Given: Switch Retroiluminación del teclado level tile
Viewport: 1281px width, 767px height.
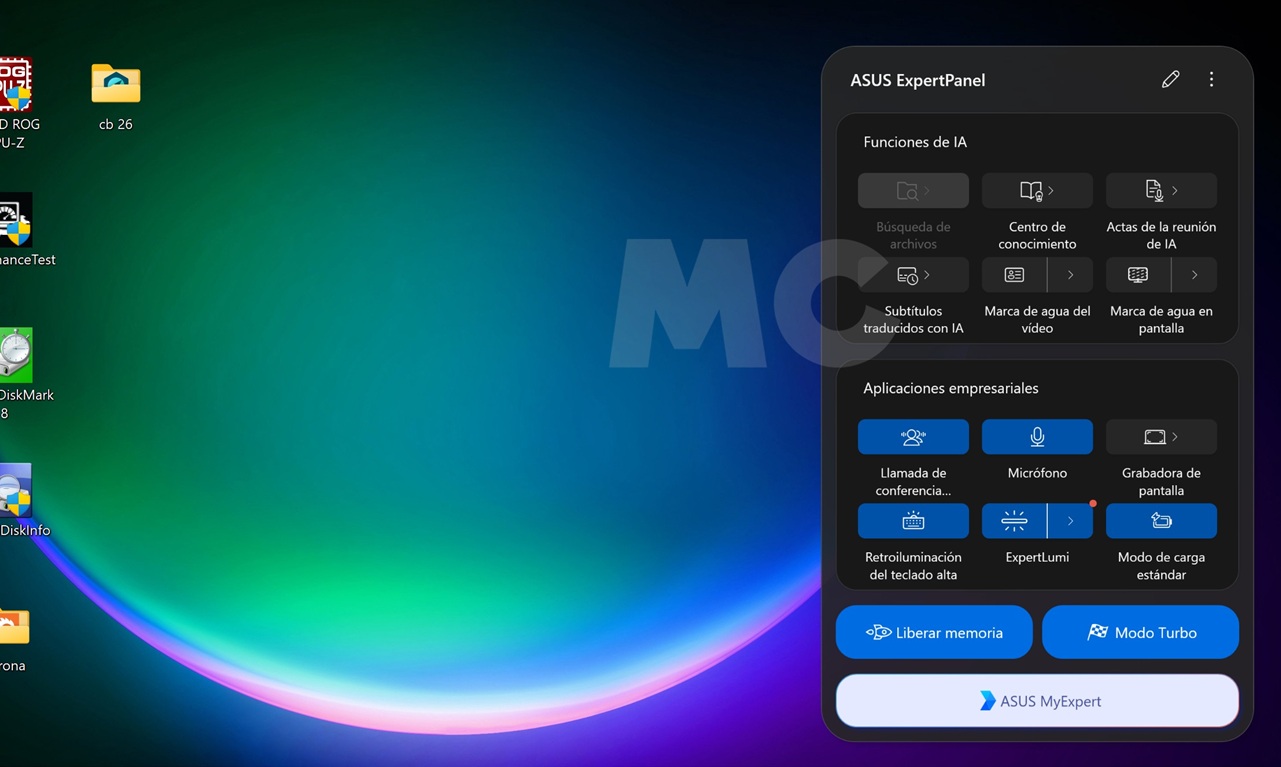Looking at the screenshot, I should tap(913, 521).
